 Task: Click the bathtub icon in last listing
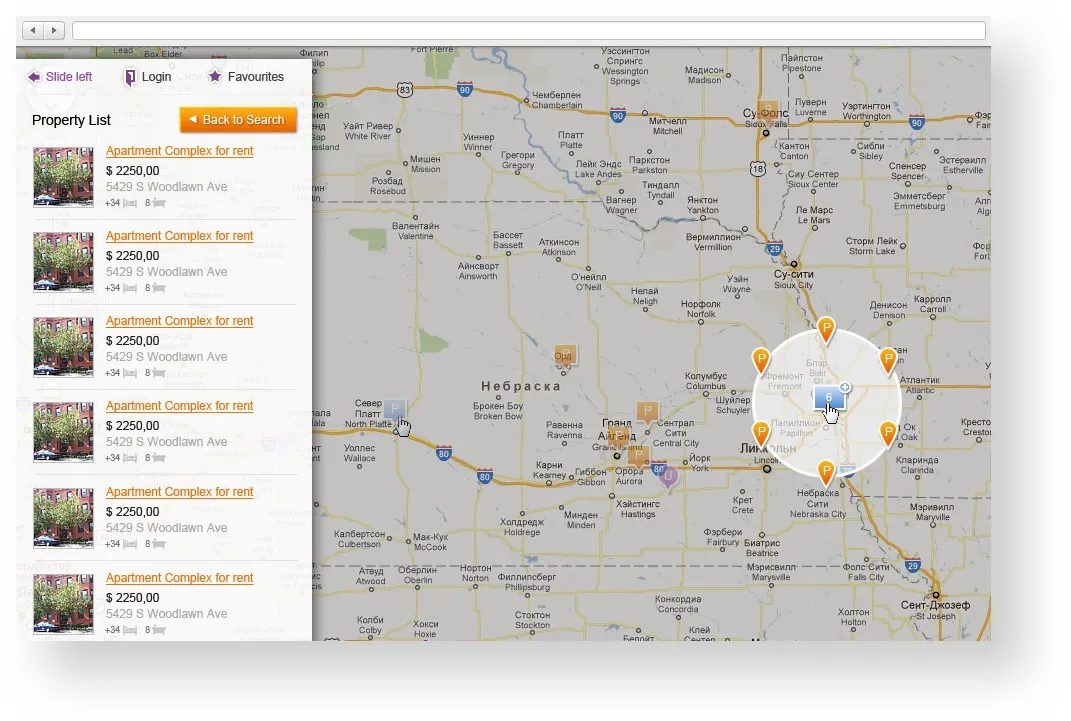point(158,630)
